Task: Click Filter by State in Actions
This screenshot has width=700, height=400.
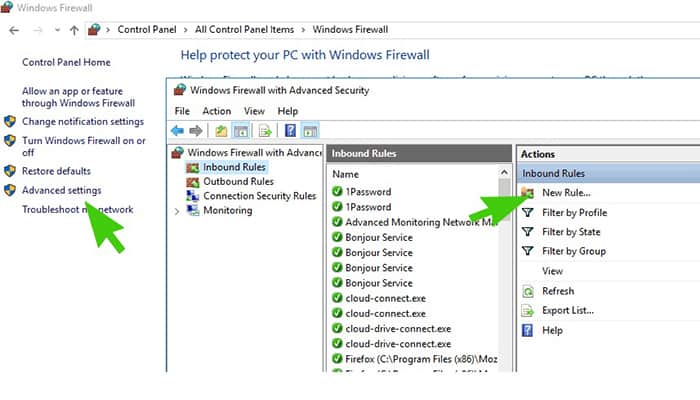Action: tap(573, 232)
